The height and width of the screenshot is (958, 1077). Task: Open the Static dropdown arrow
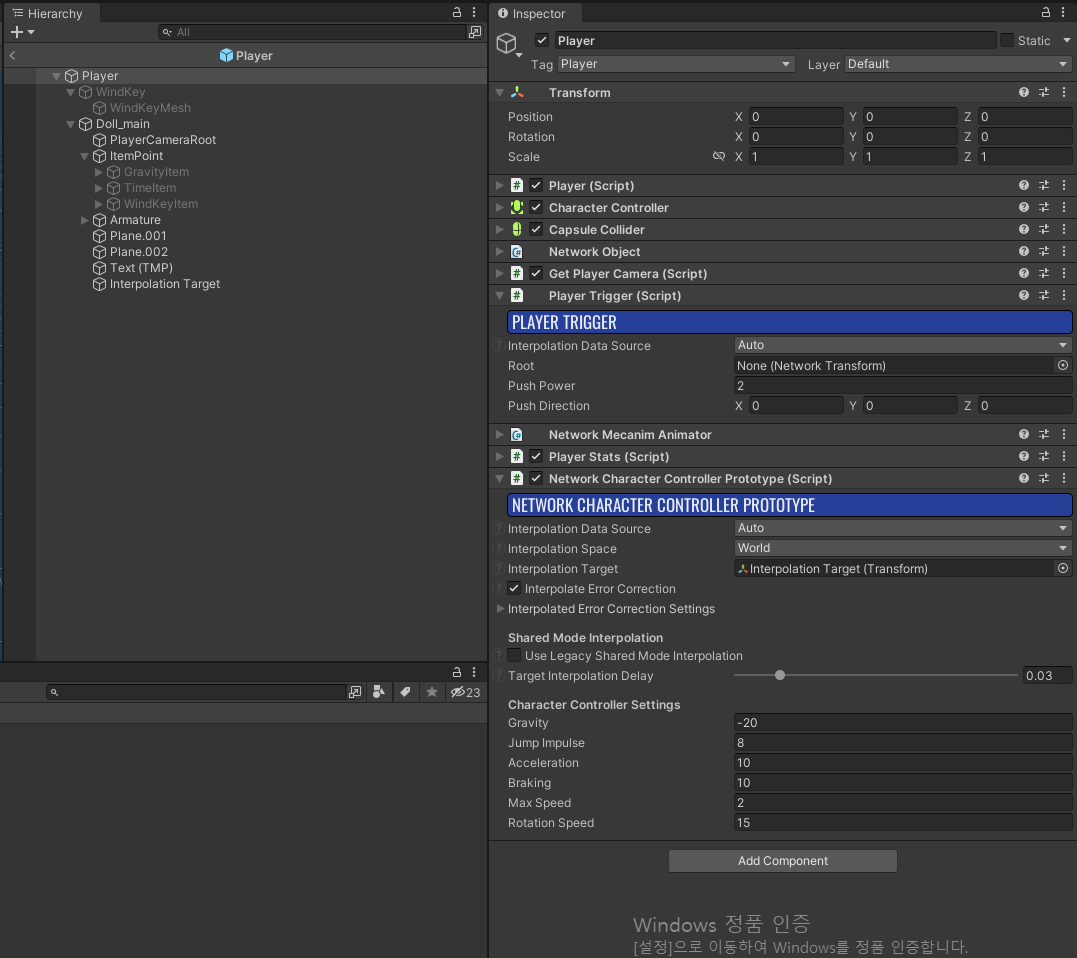pos(1066,41)
